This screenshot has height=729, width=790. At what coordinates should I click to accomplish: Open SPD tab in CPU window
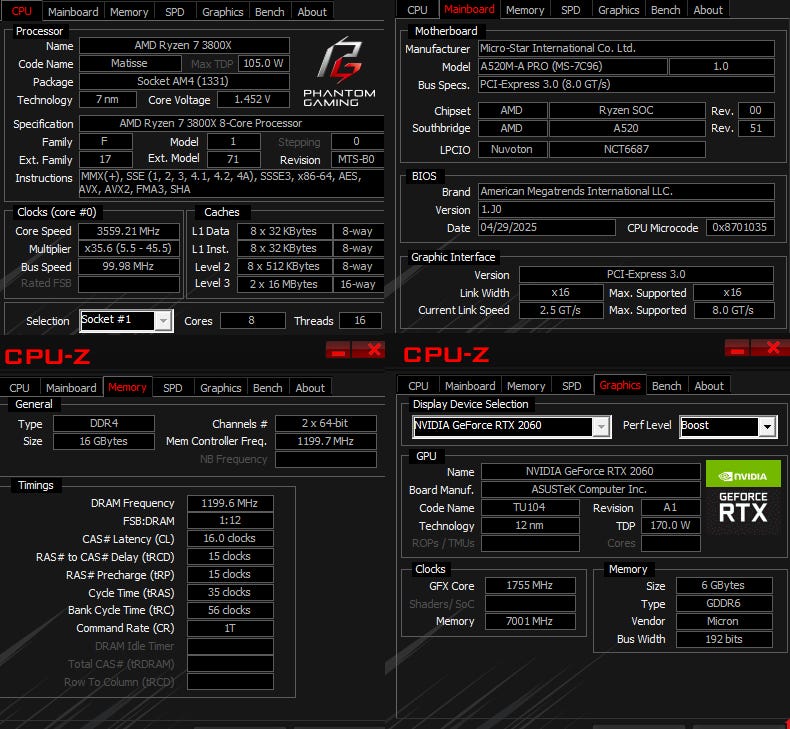coord(174,12)
